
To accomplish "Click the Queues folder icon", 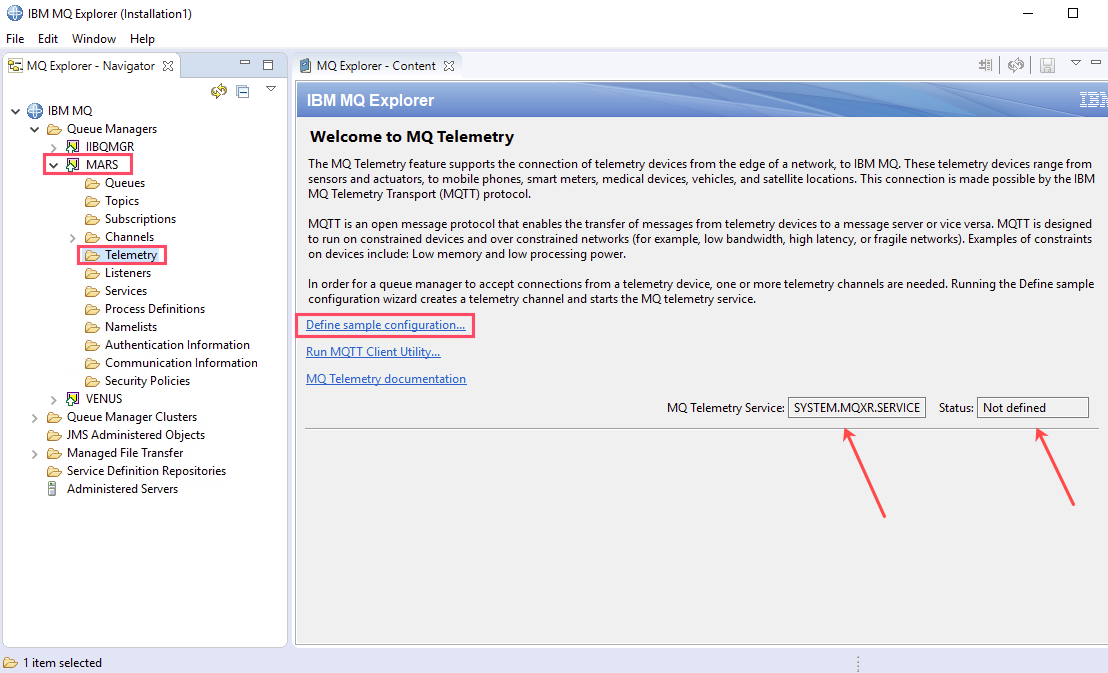I will (92, 183).
